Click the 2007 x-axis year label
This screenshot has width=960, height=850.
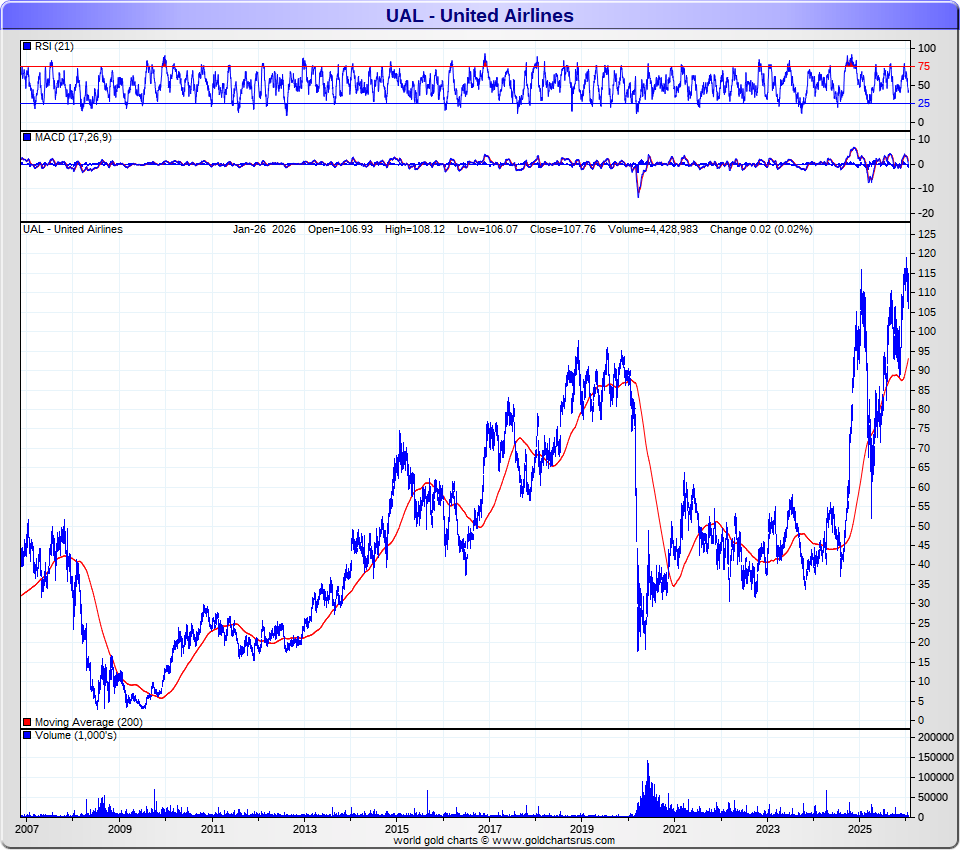pyautogui.click(x=26, y=829)
